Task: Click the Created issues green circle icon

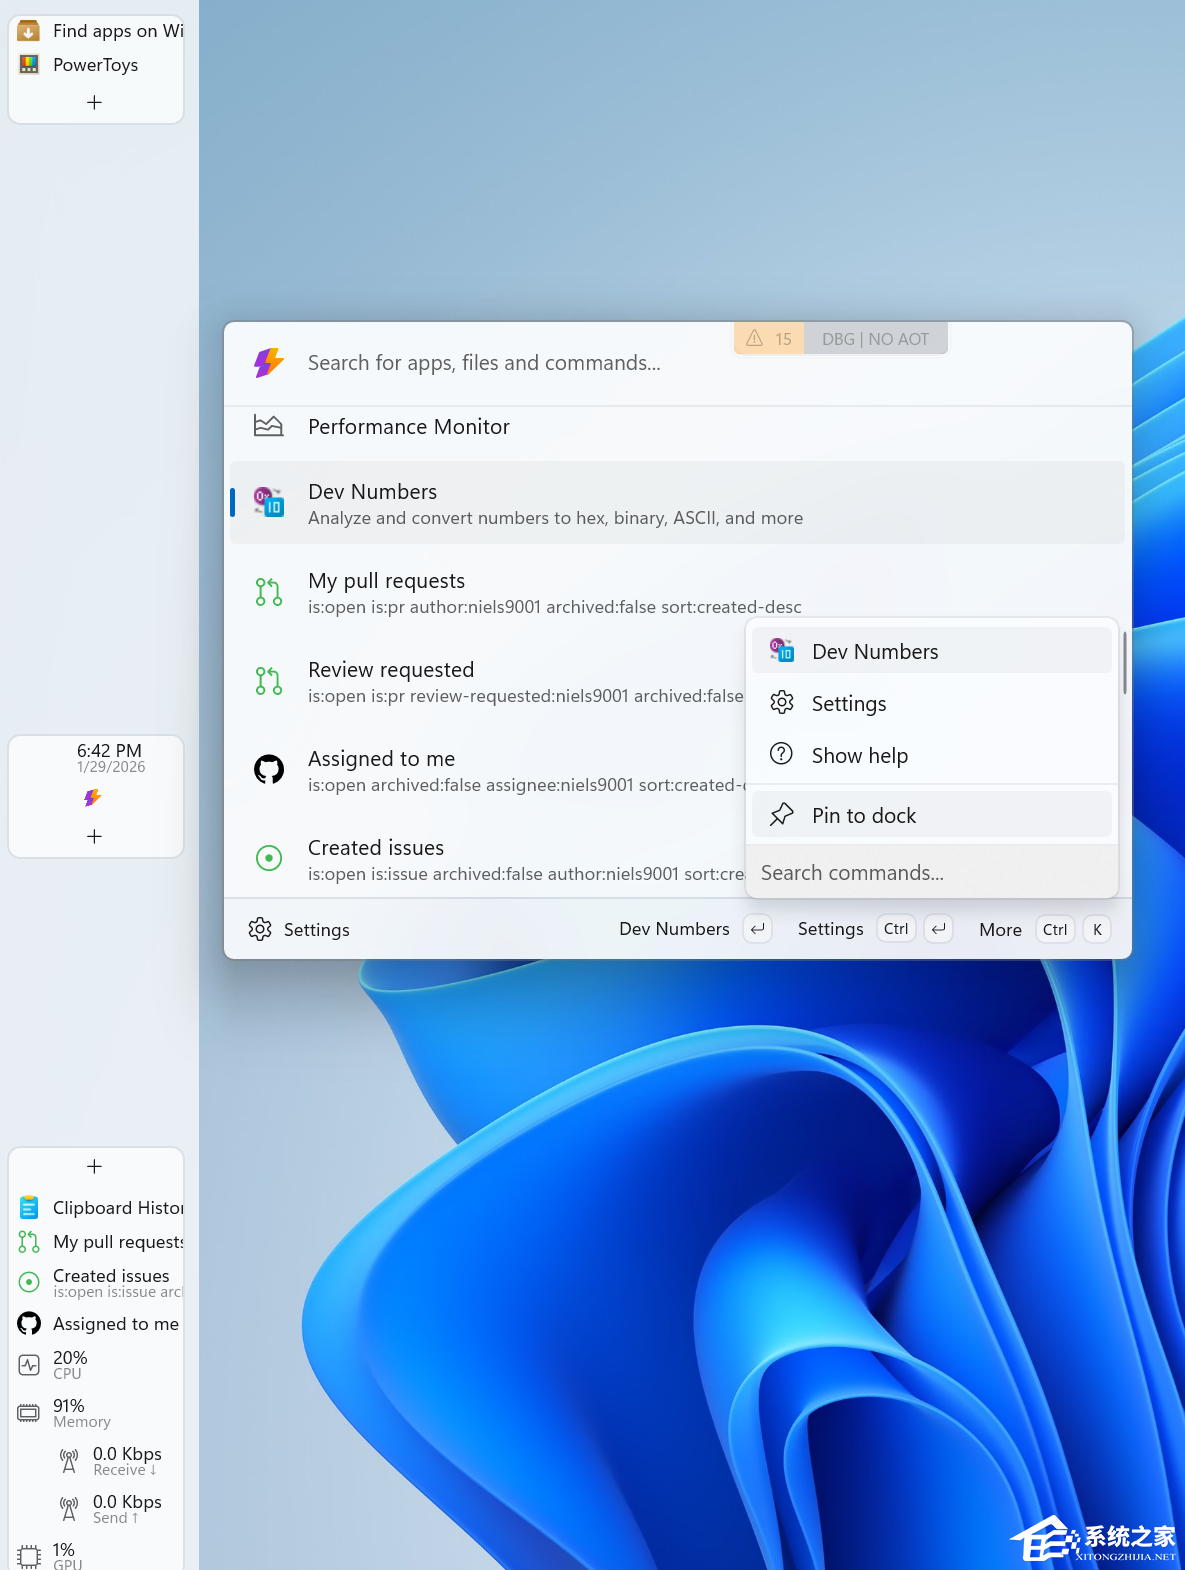Action: pyautogui.click(x=268, y=858)
